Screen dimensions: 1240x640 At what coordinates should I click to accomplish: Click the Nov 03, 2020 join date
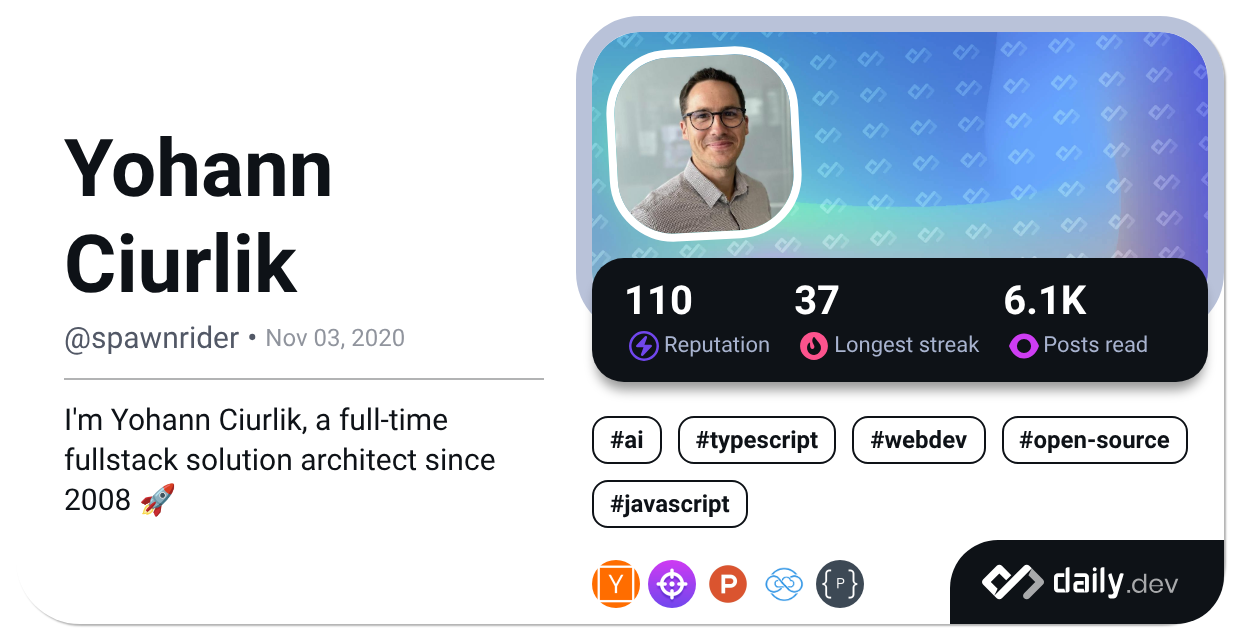coord(335,338)
